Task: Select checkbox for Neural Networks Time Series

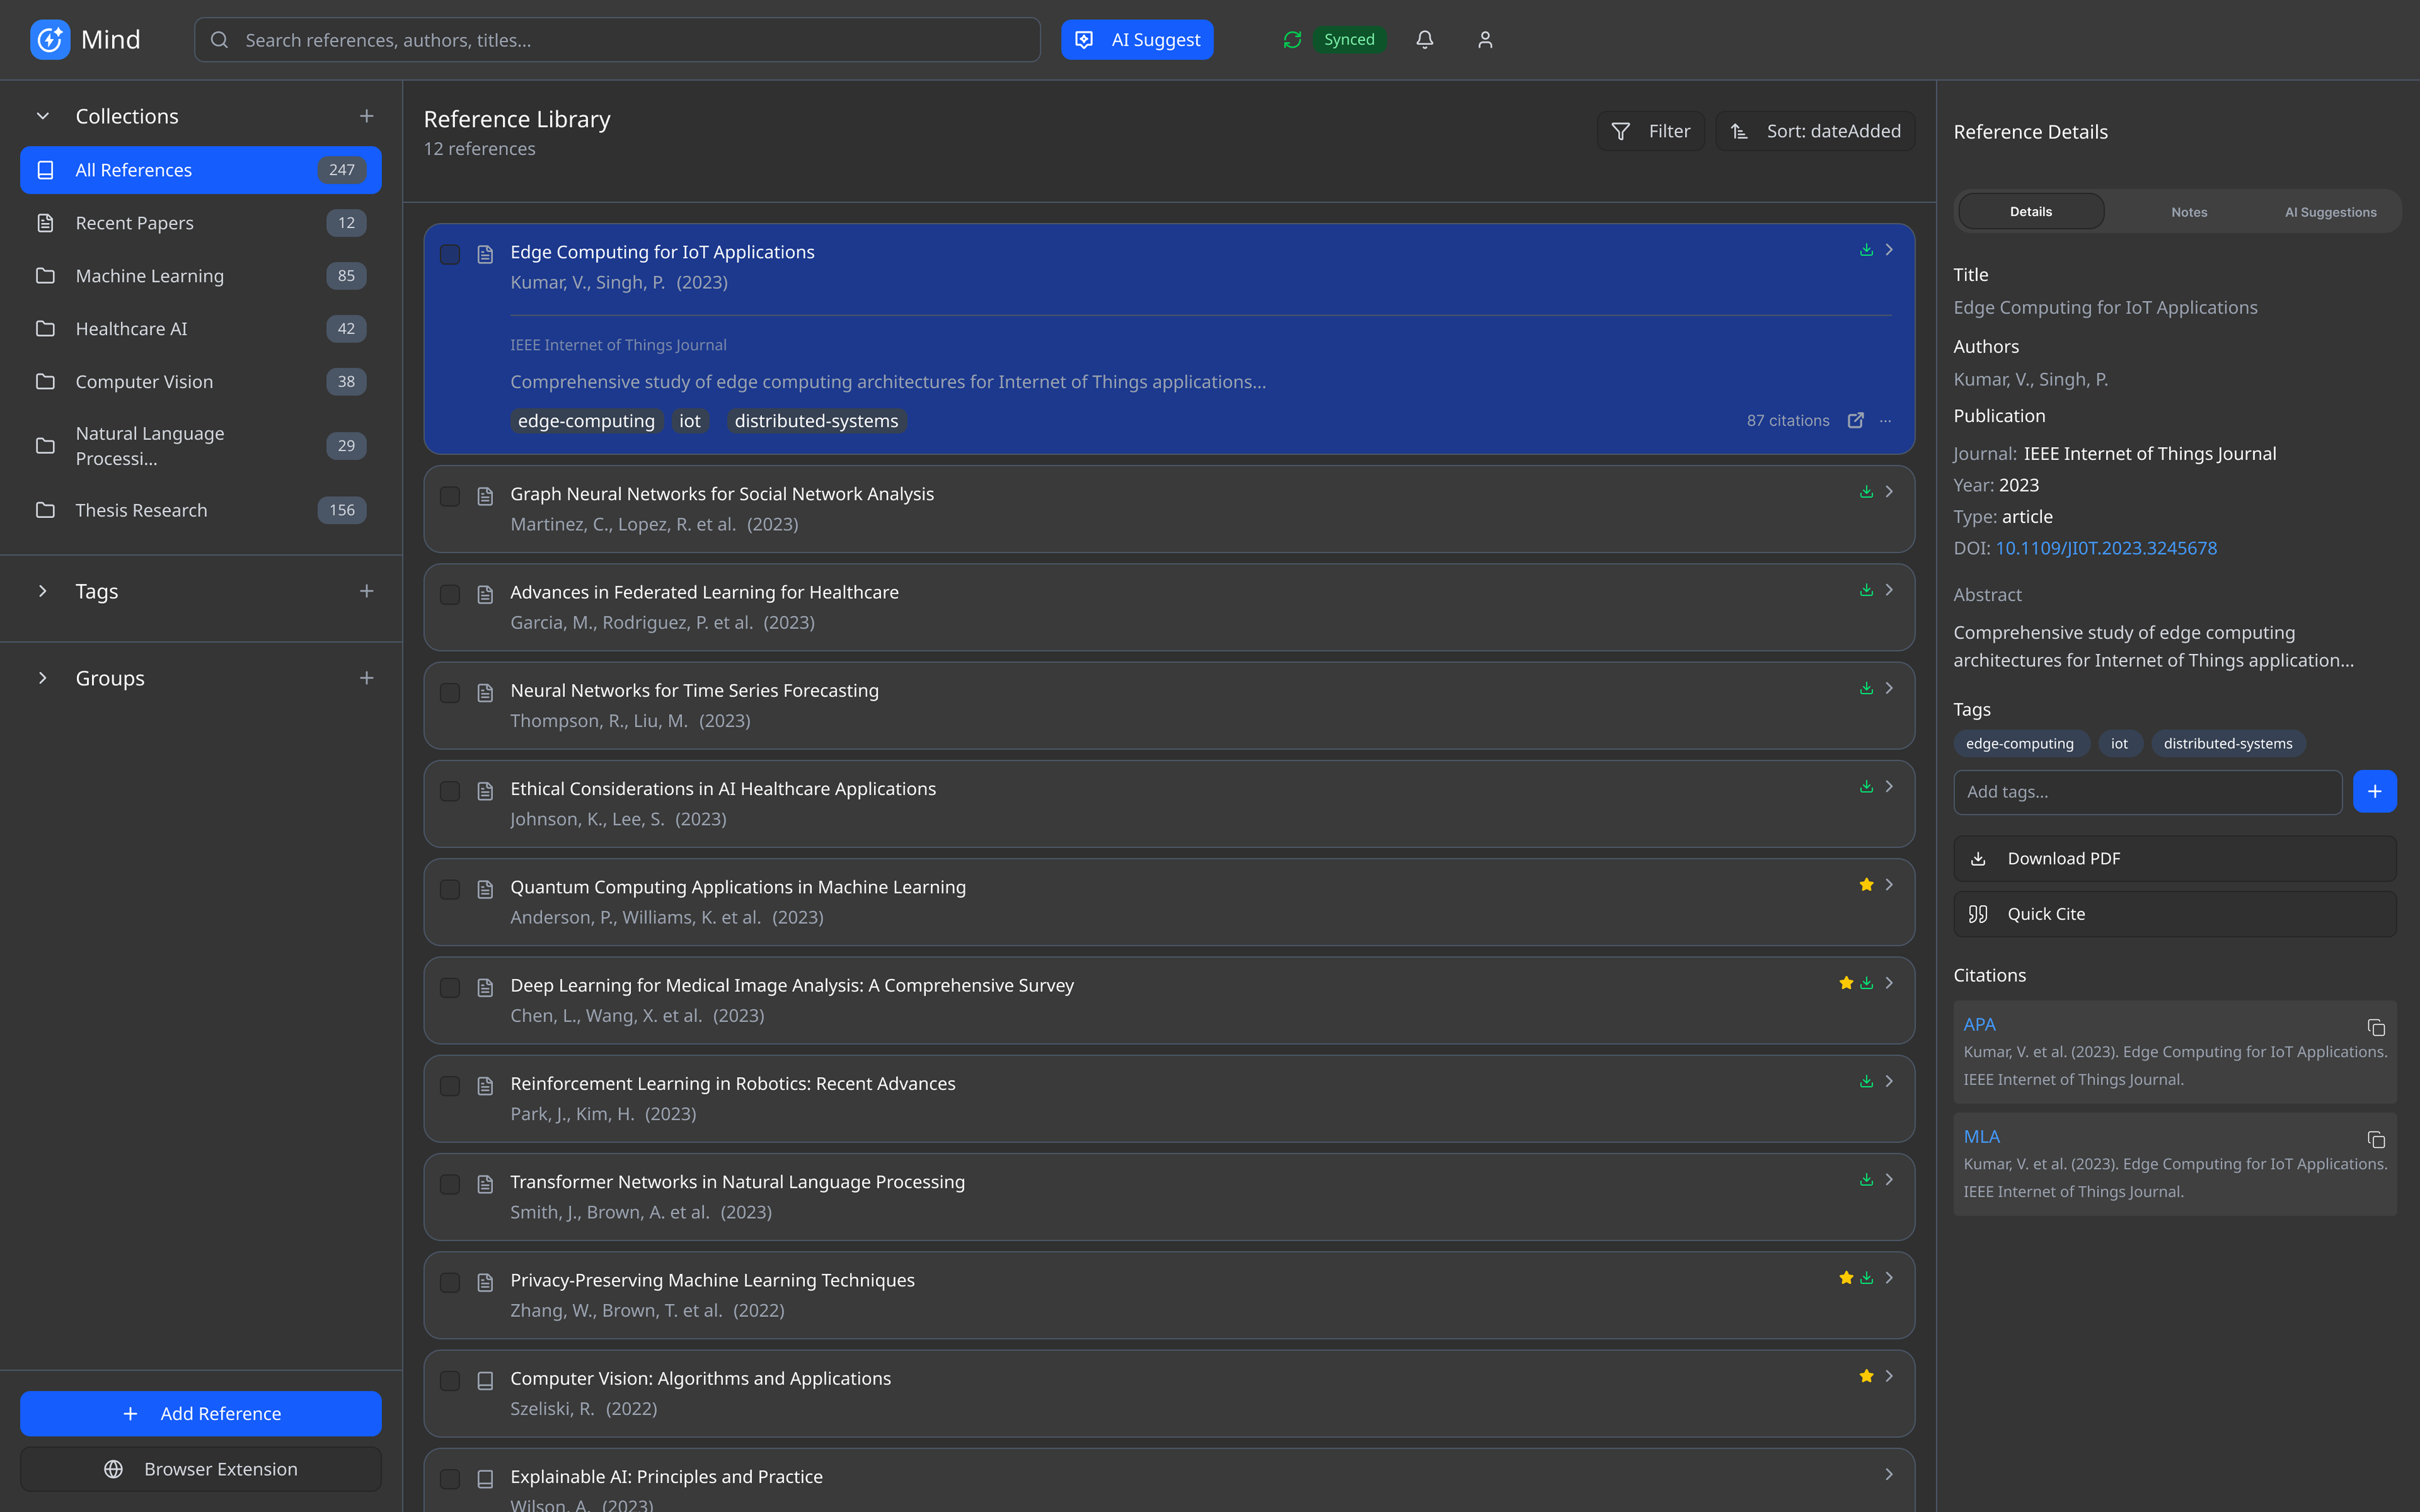Action: [450, 692]
